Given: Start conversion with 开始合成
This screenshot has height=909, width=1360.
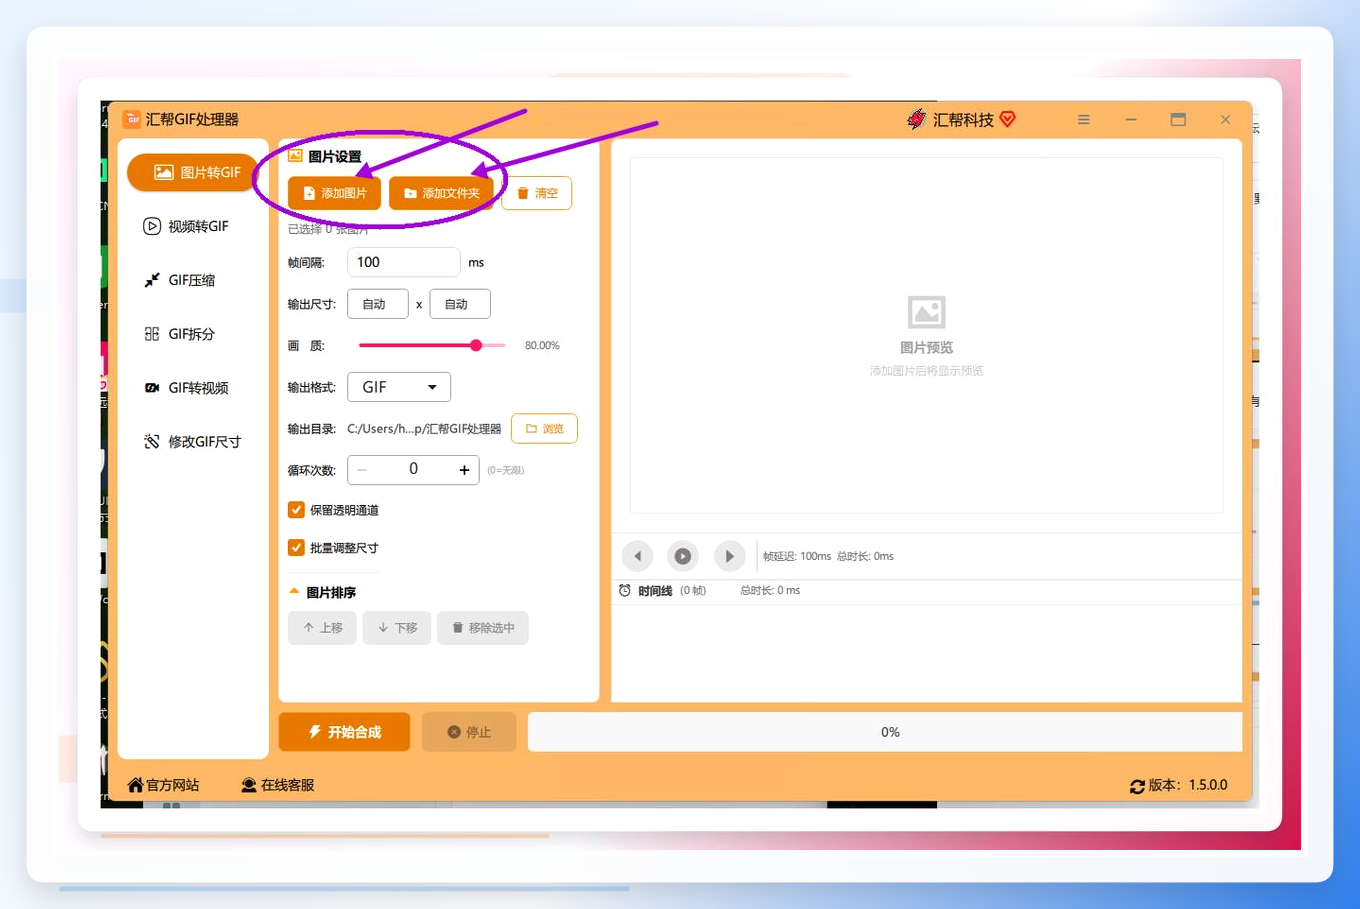Looking at the screenshot, I should [344, 732].
